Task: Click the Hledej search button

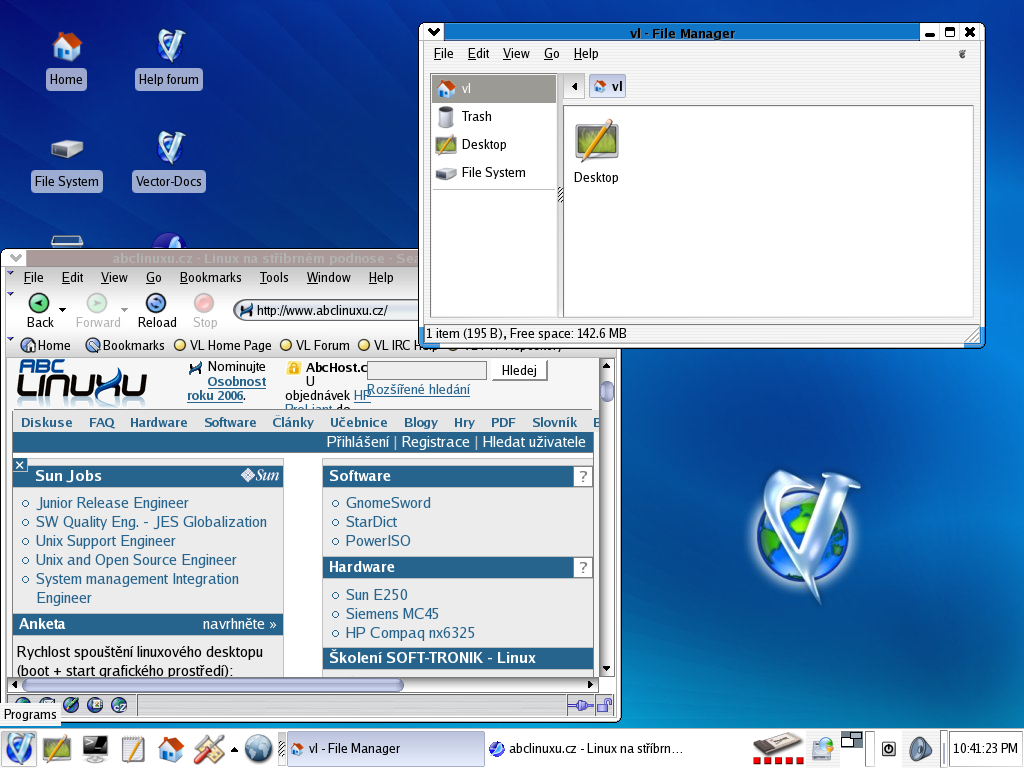Action: pyautogui.click(x=519, y=370)
